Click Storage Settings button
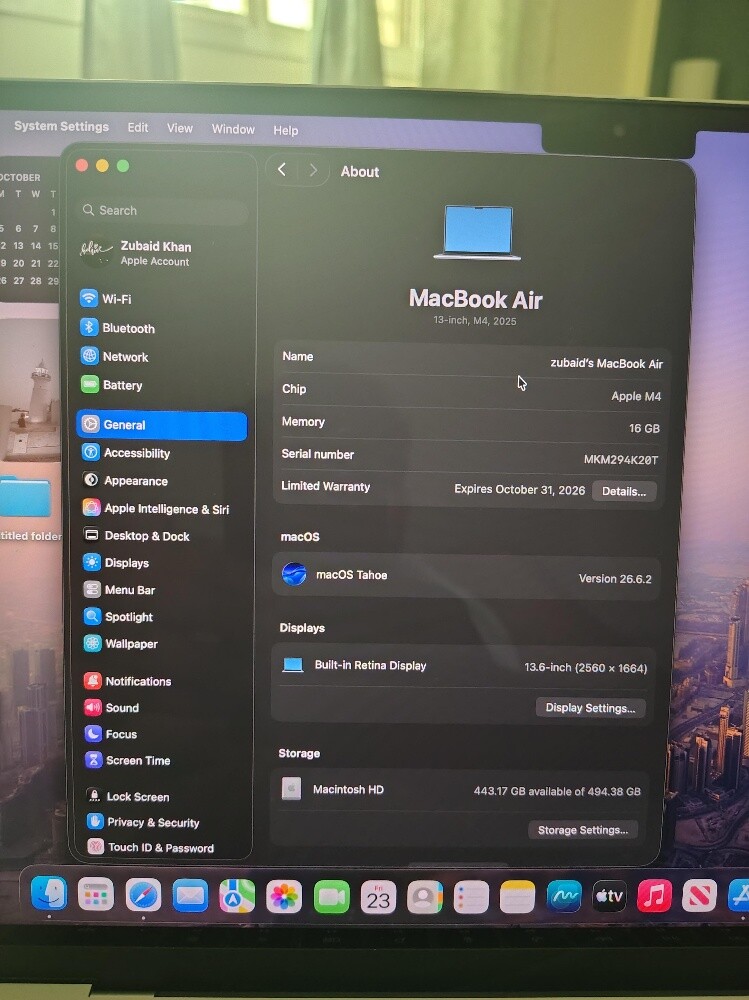The image size is (749, 1000). click(x=582, y=830)
